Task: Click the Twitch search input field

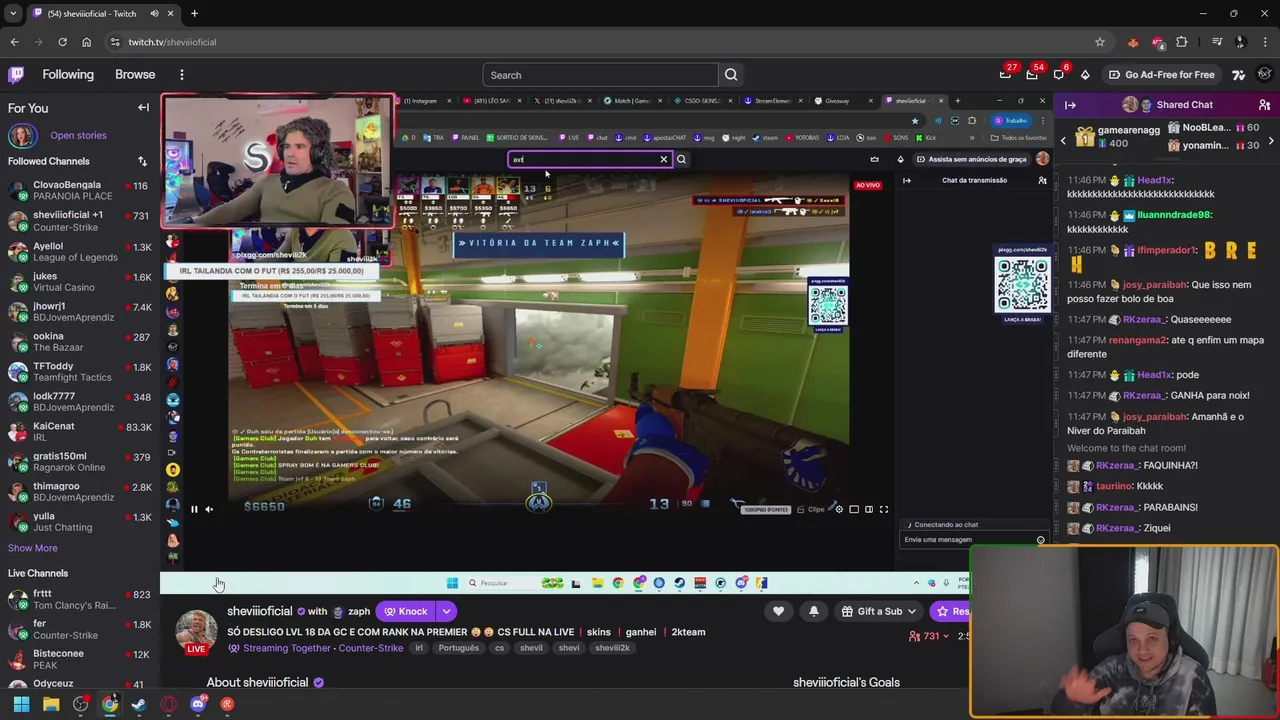Action: [600, 75]
